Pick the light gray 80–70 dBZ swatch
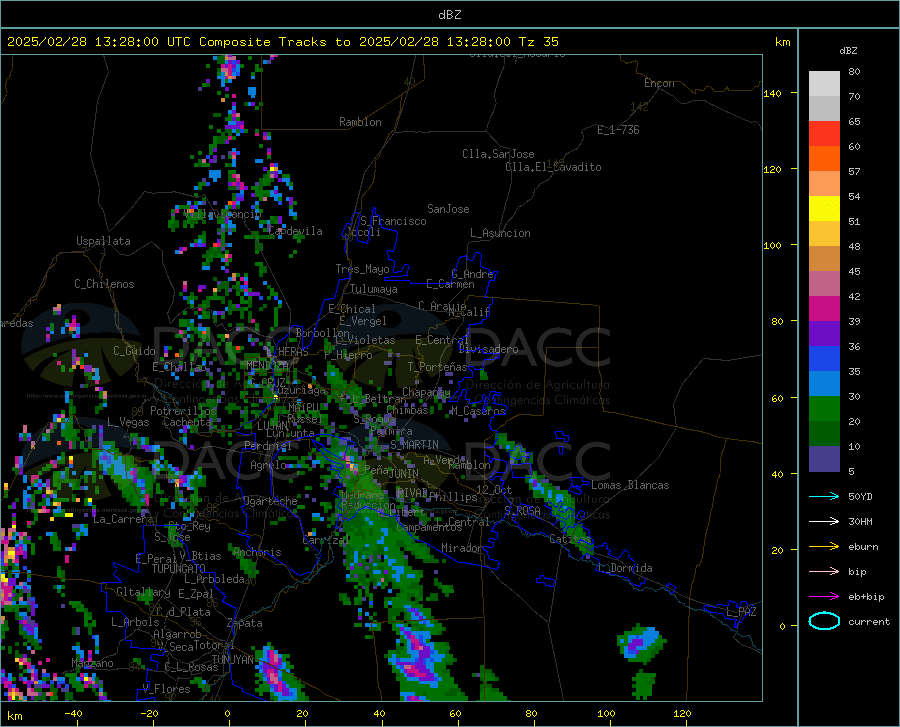Screen dimensions: 900x727 pos(824,84)
